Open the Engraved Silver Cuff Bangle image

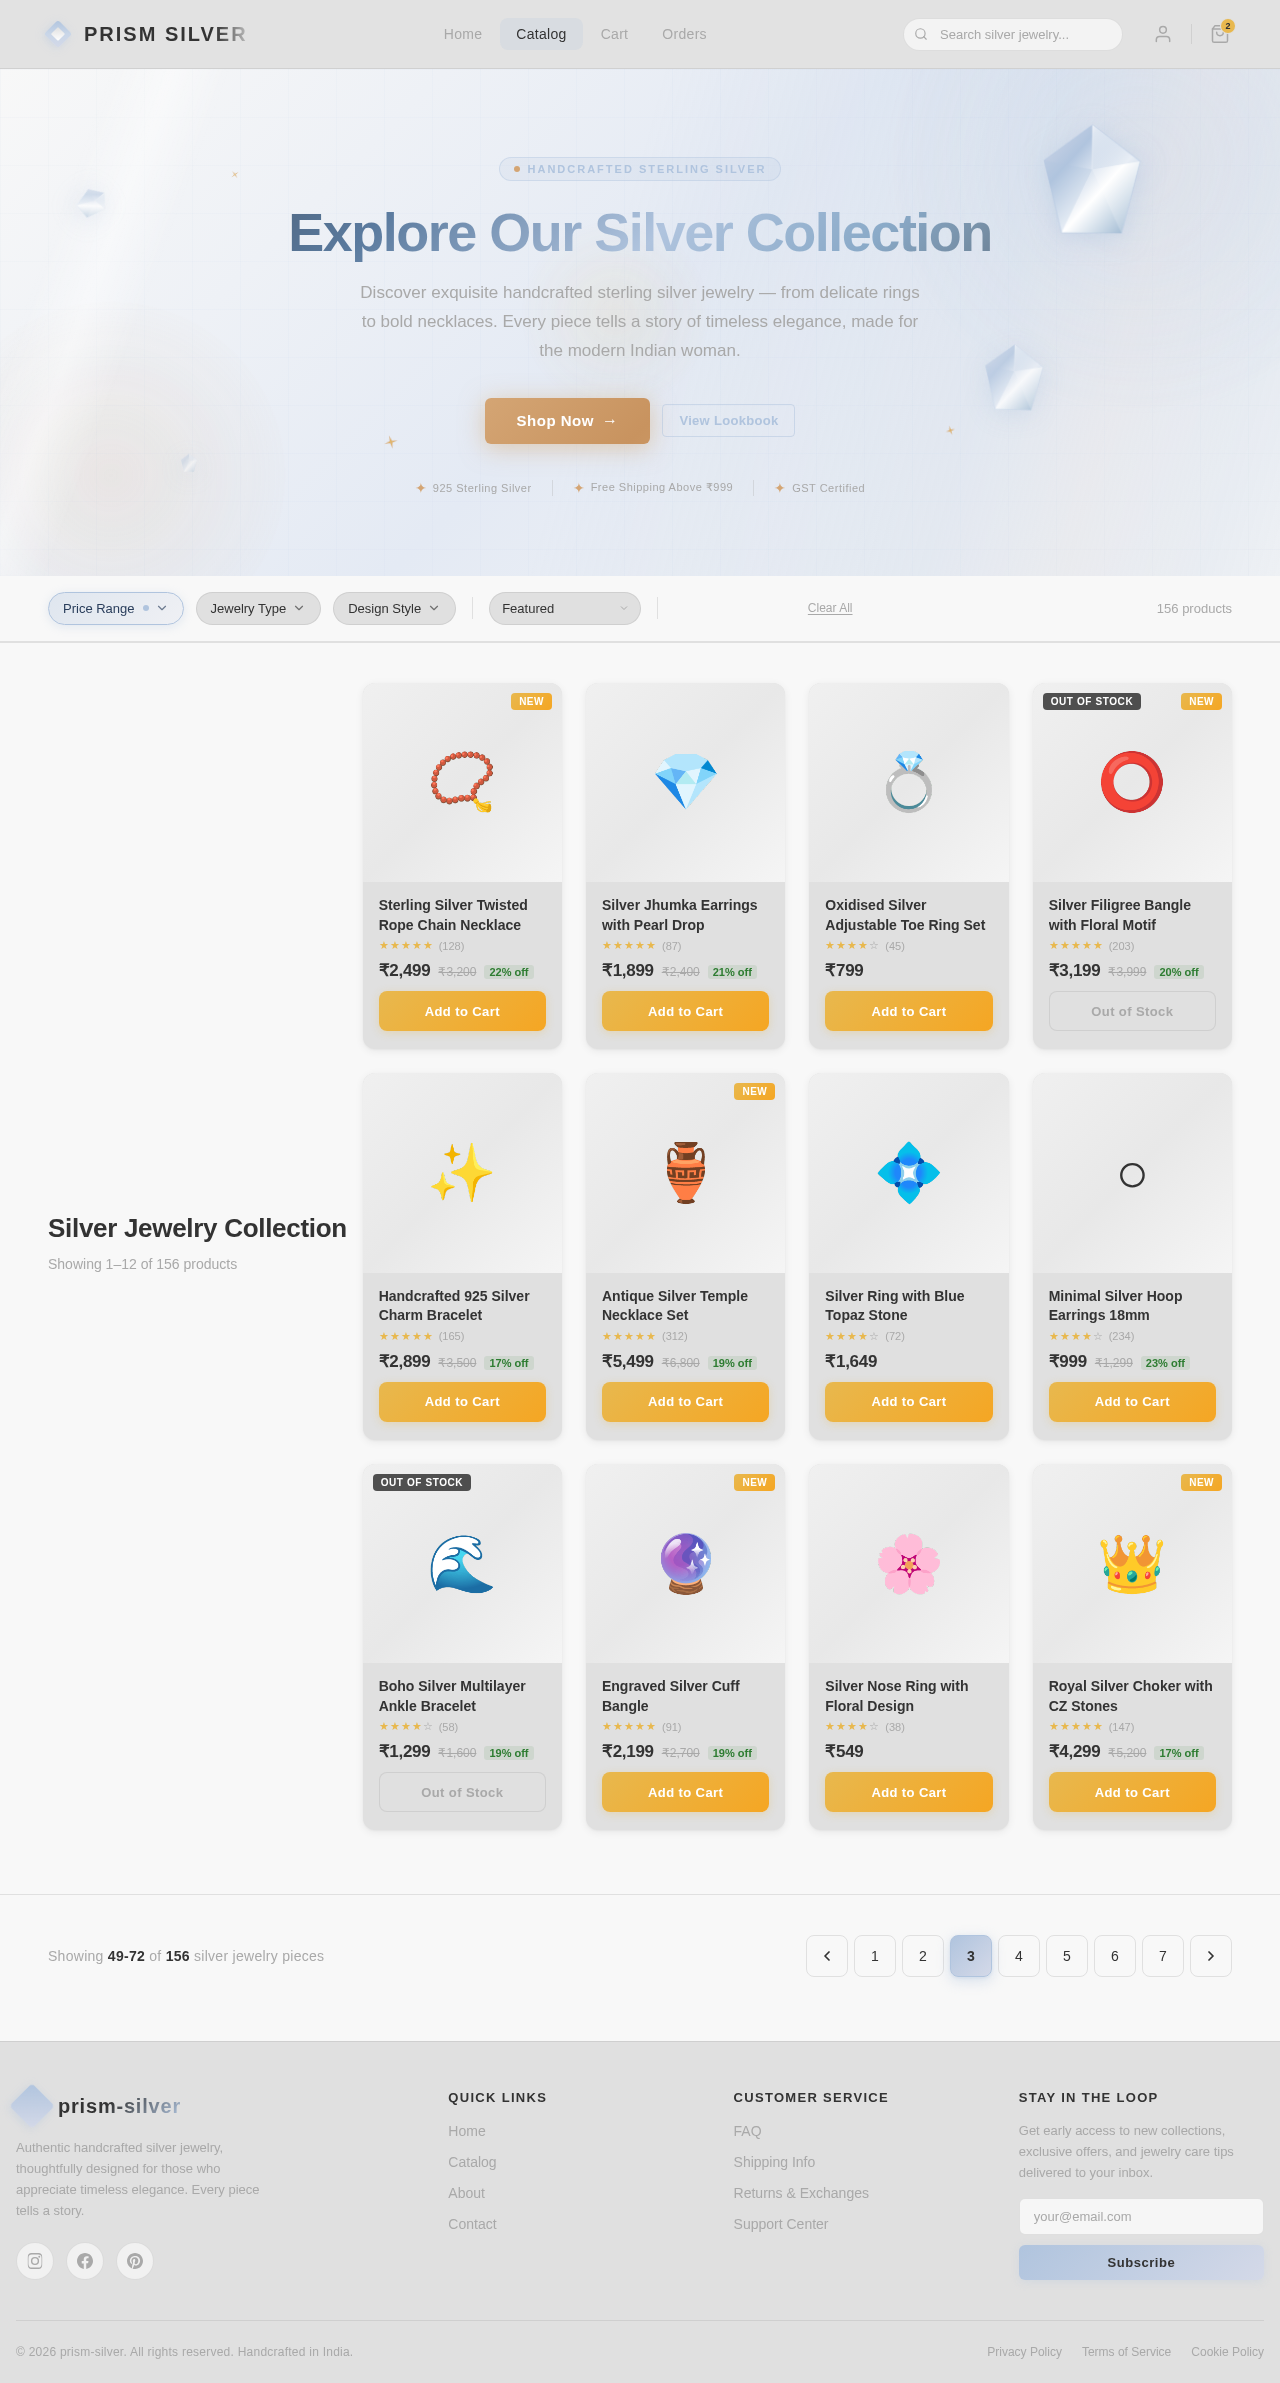click(685, 1564)
